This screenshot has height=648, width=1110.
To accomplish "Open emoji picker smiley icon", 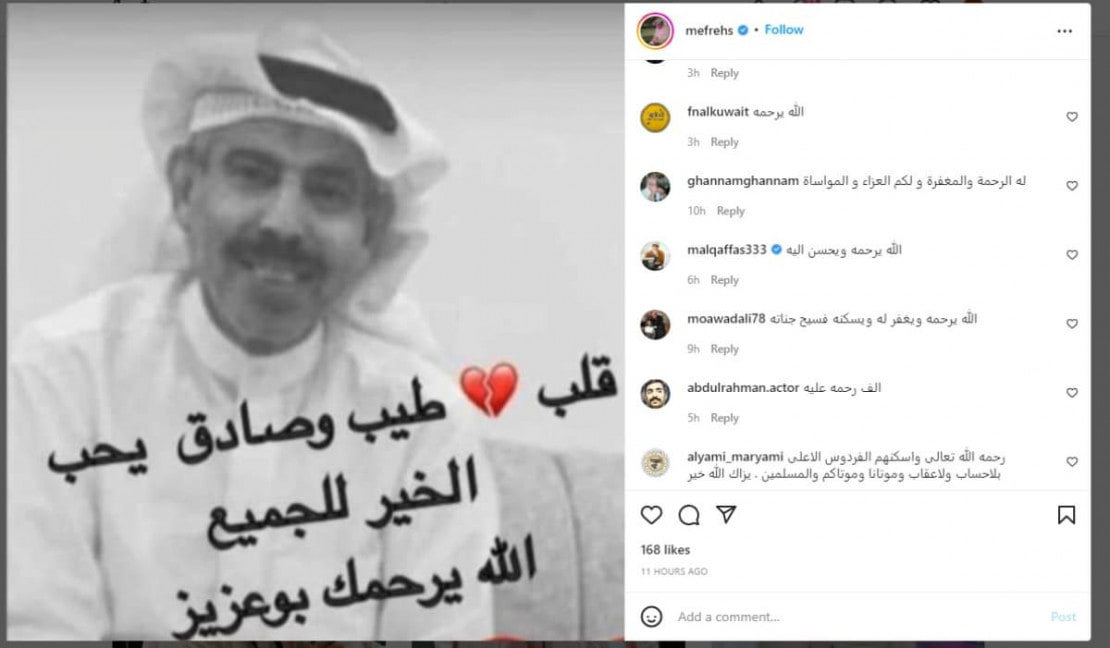I will (651, 616).
